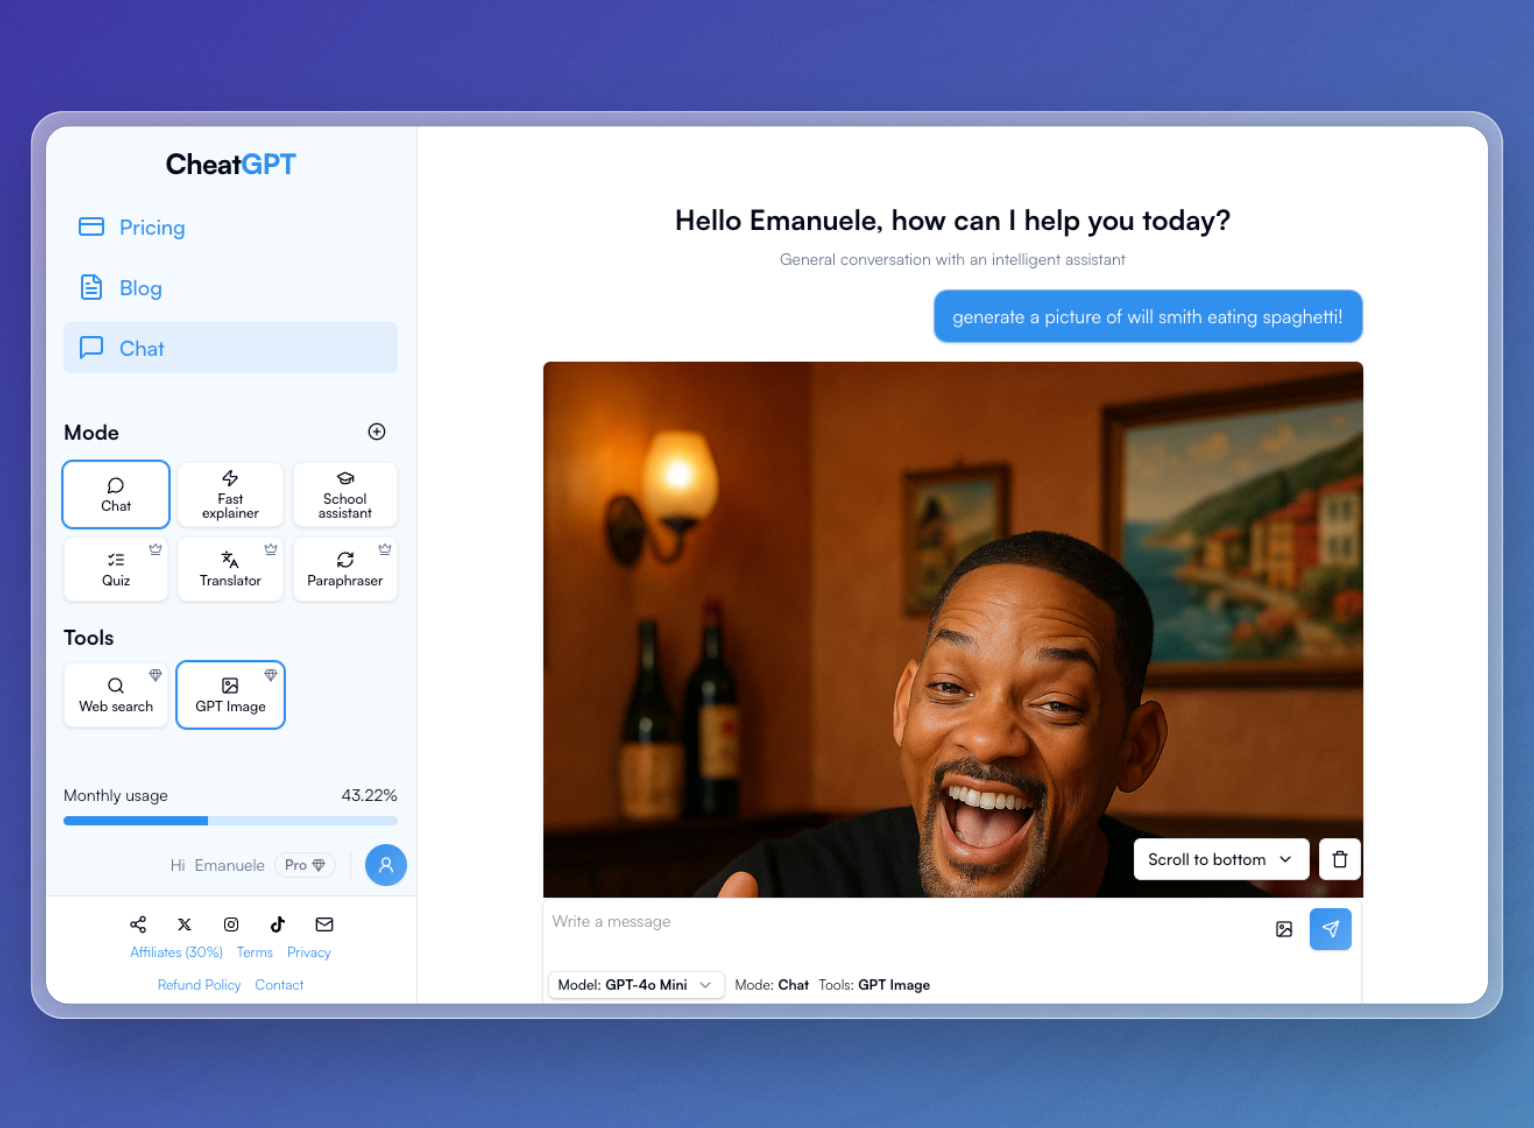
Task: Open the Affiliates (30%) link
Action: coord(176,953)
